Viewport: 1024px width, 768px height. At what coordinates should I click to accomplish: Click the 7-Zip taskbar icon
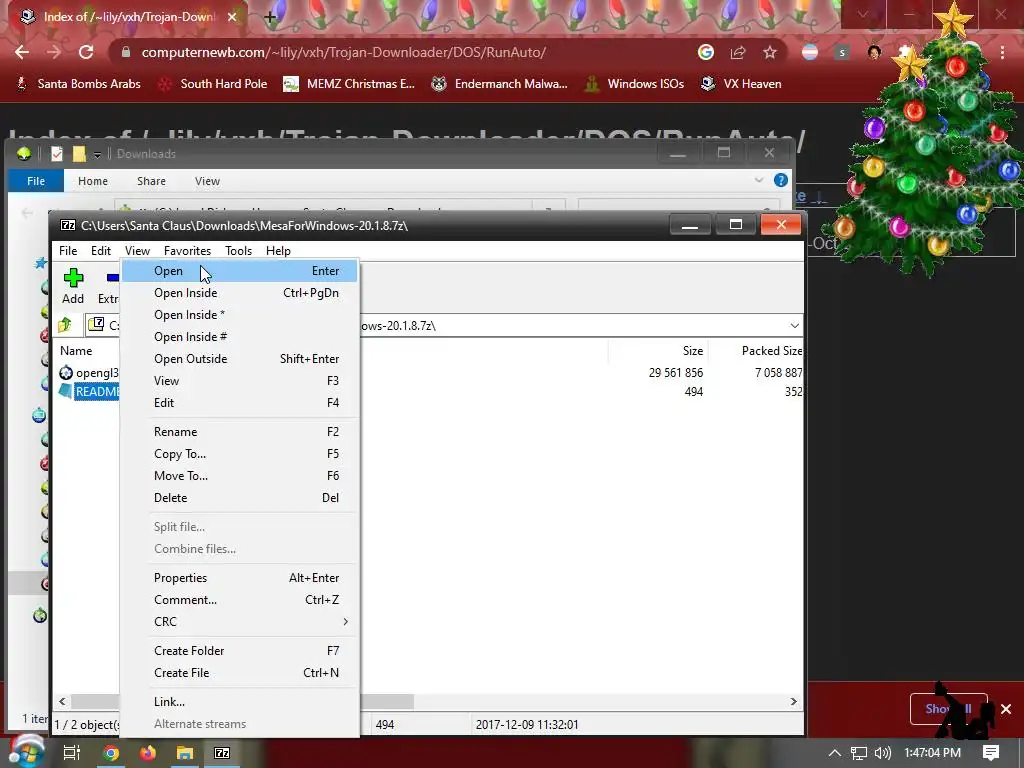coord(222,753)
